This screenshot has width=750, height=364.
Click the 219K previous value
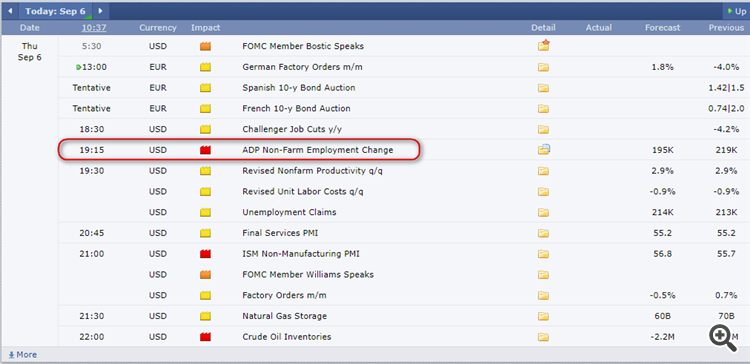[x=727, y=150]
